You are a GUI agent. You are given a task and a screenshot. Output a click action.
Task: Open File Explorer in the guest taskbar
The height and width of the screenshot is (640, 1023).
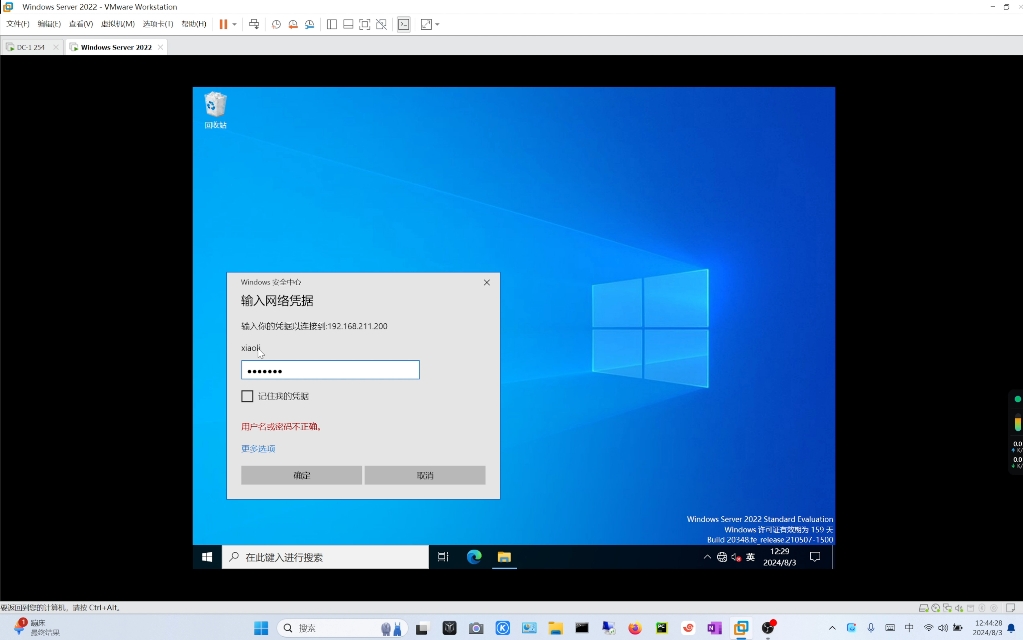coord(504,557)
